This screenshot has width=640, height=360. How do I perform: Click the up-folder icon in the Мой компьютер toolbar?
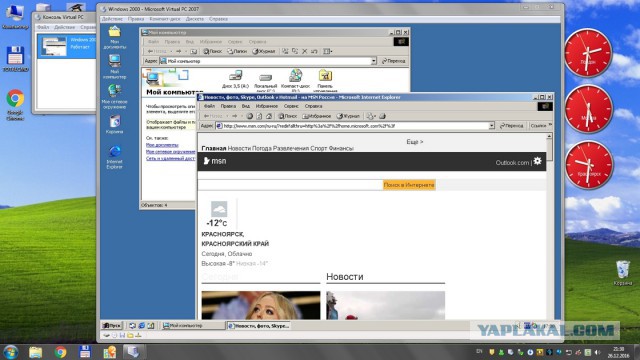pos(194,51)
